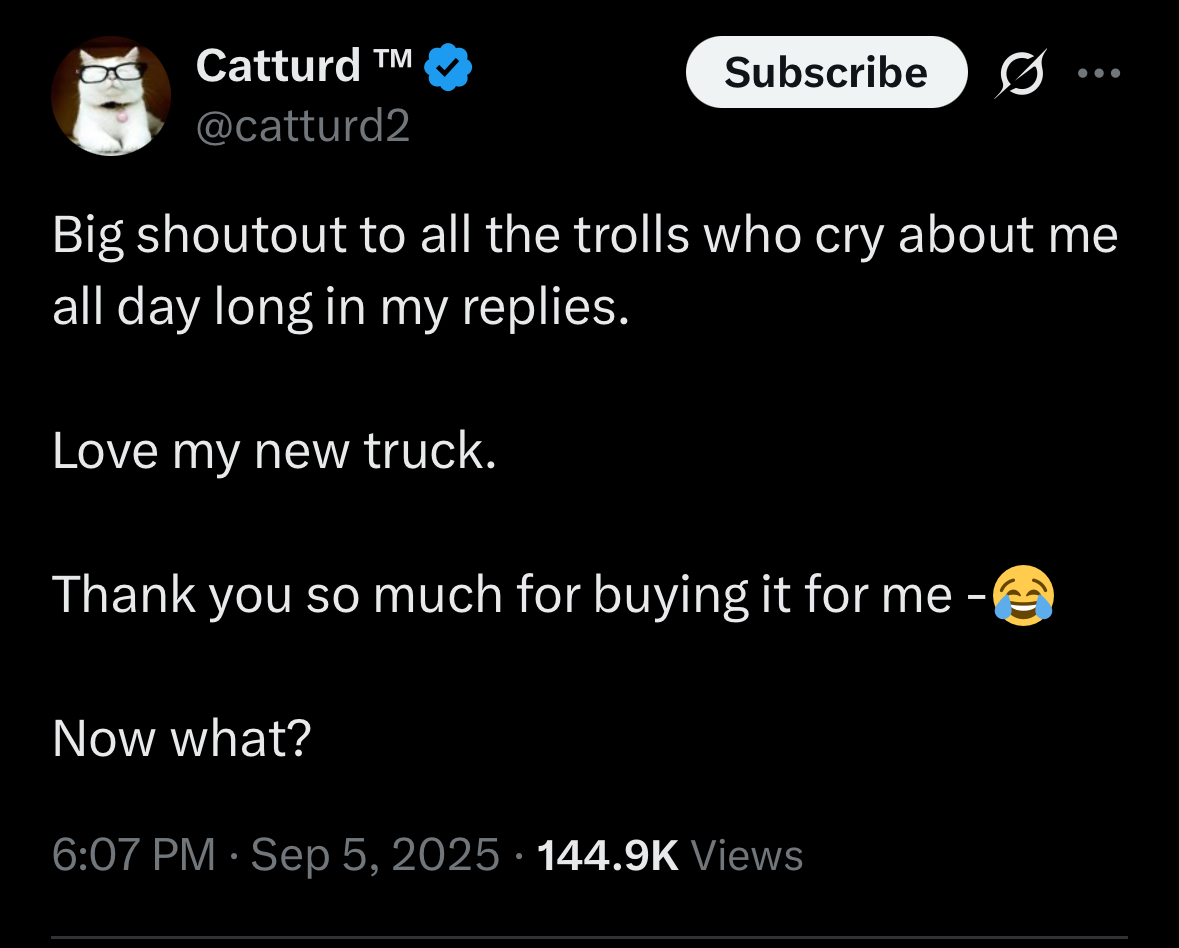Image resolution: width=1179 pixels, height=948 pixels.
Task: Click the "all day long in my replies." line
Action: pyautogui.click(x=341, y=308)
